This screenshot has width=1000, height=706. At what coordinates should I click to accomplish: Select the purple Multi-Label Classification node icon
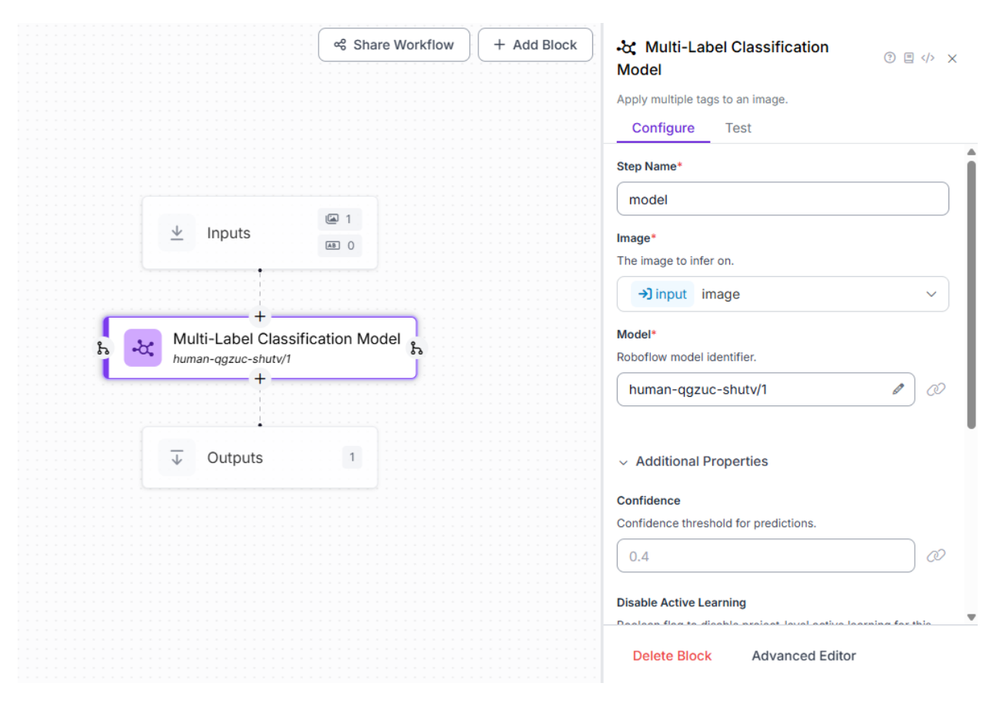click(143, 347)
